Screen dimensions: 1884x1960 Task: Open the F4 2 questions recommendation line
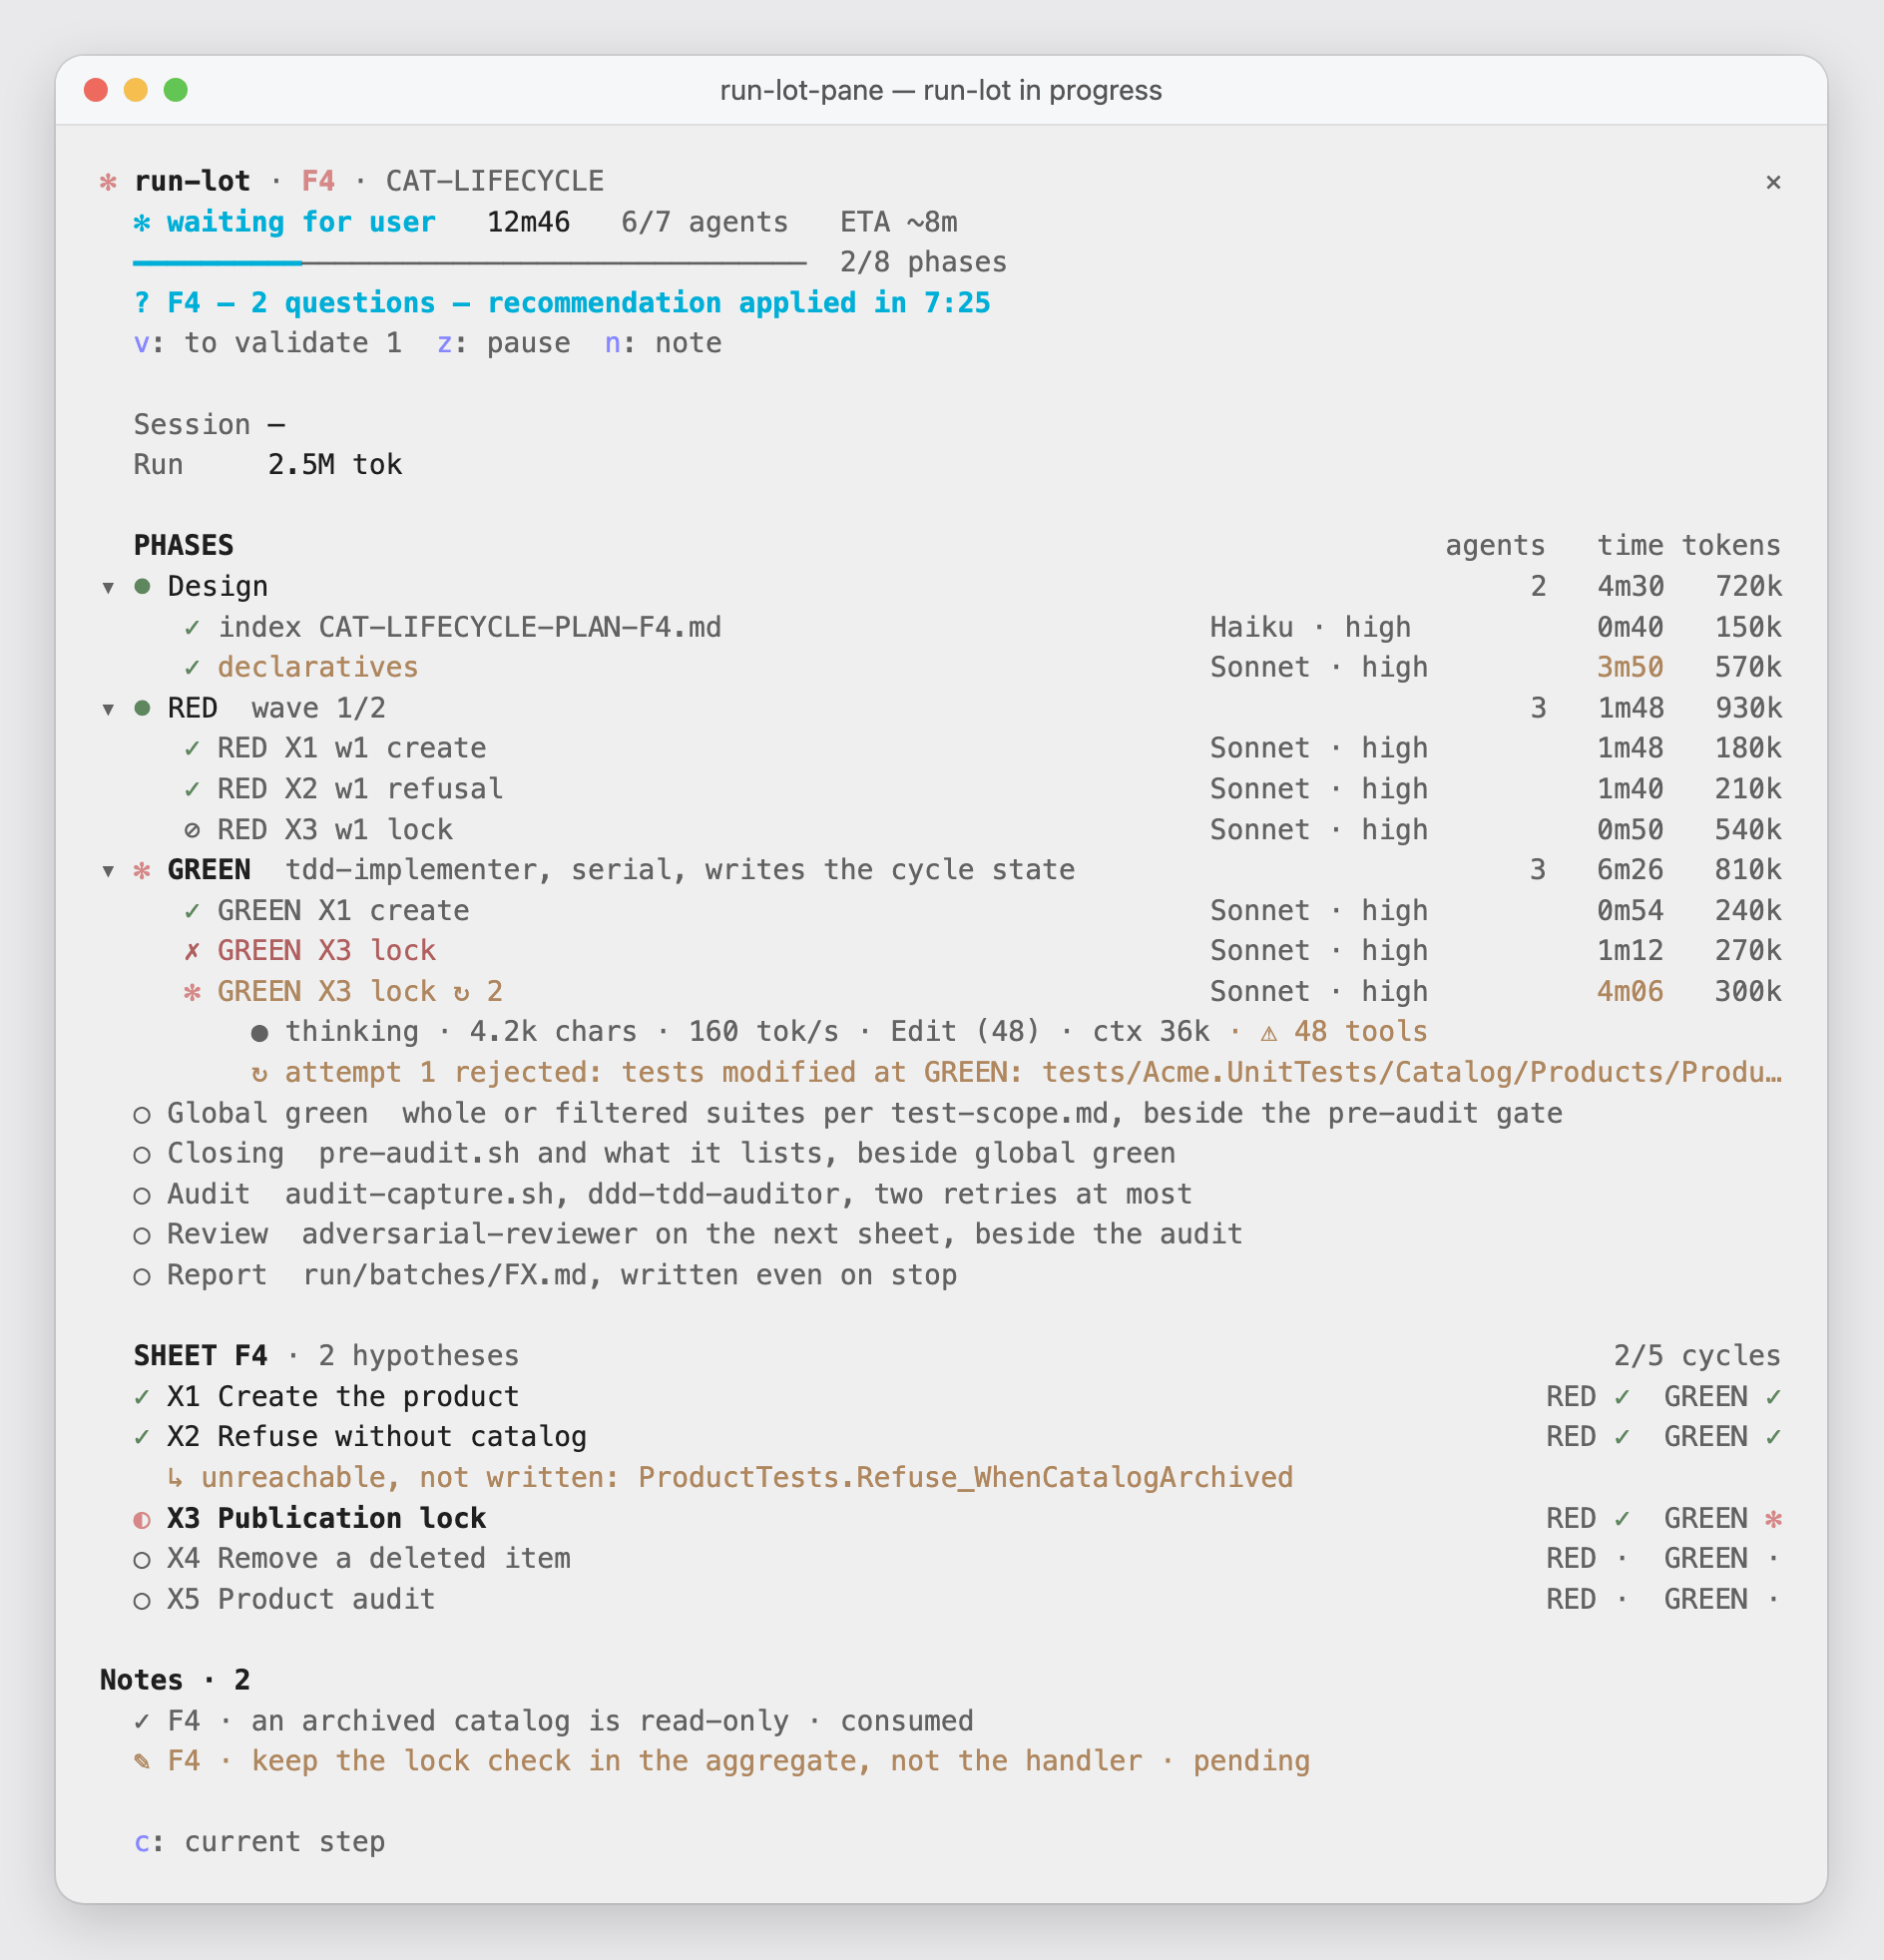561,303
